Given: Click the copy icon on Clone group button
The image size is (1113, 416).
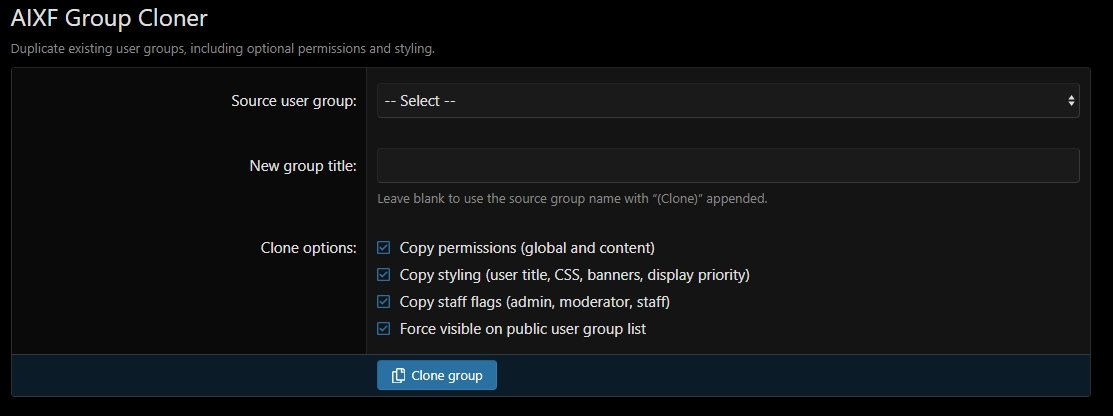Looking at the screenshot, I should coord(398,375).
